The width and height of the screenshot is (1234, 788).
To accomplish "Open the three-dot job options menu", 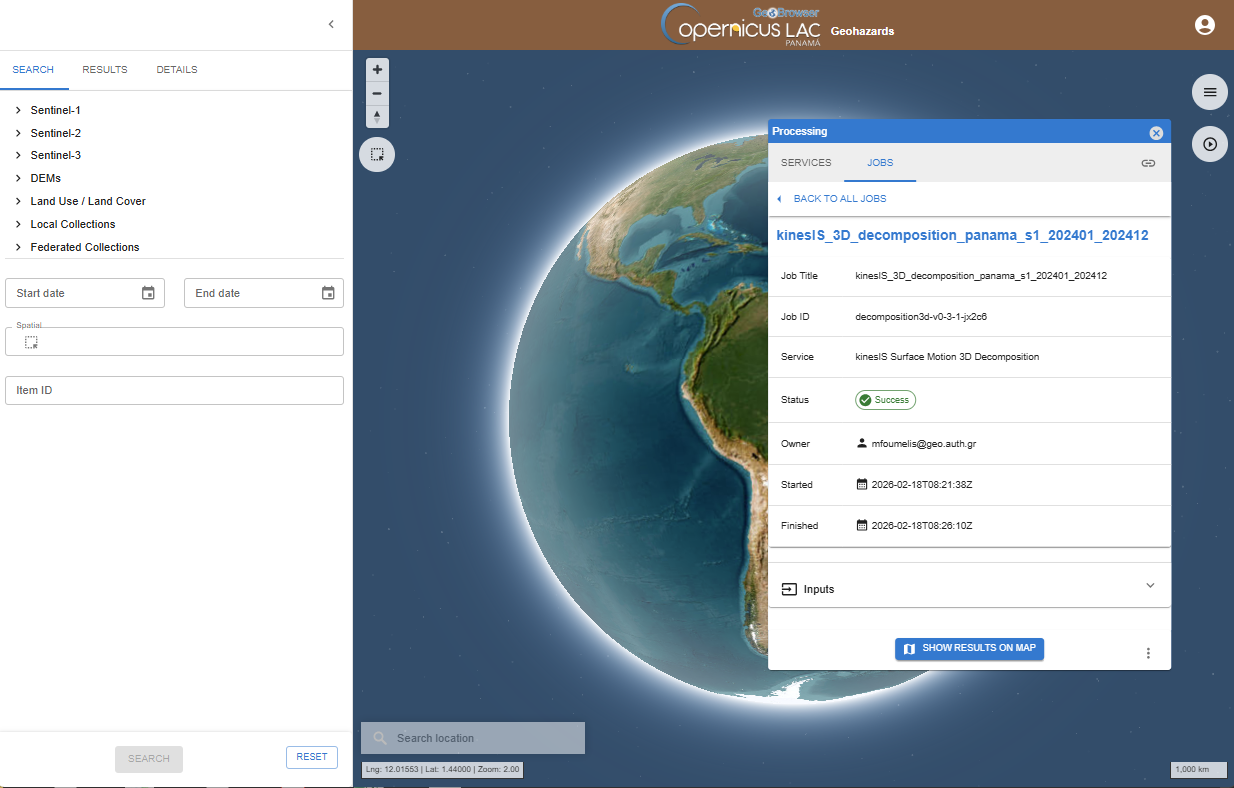I will coord(1148,653).
